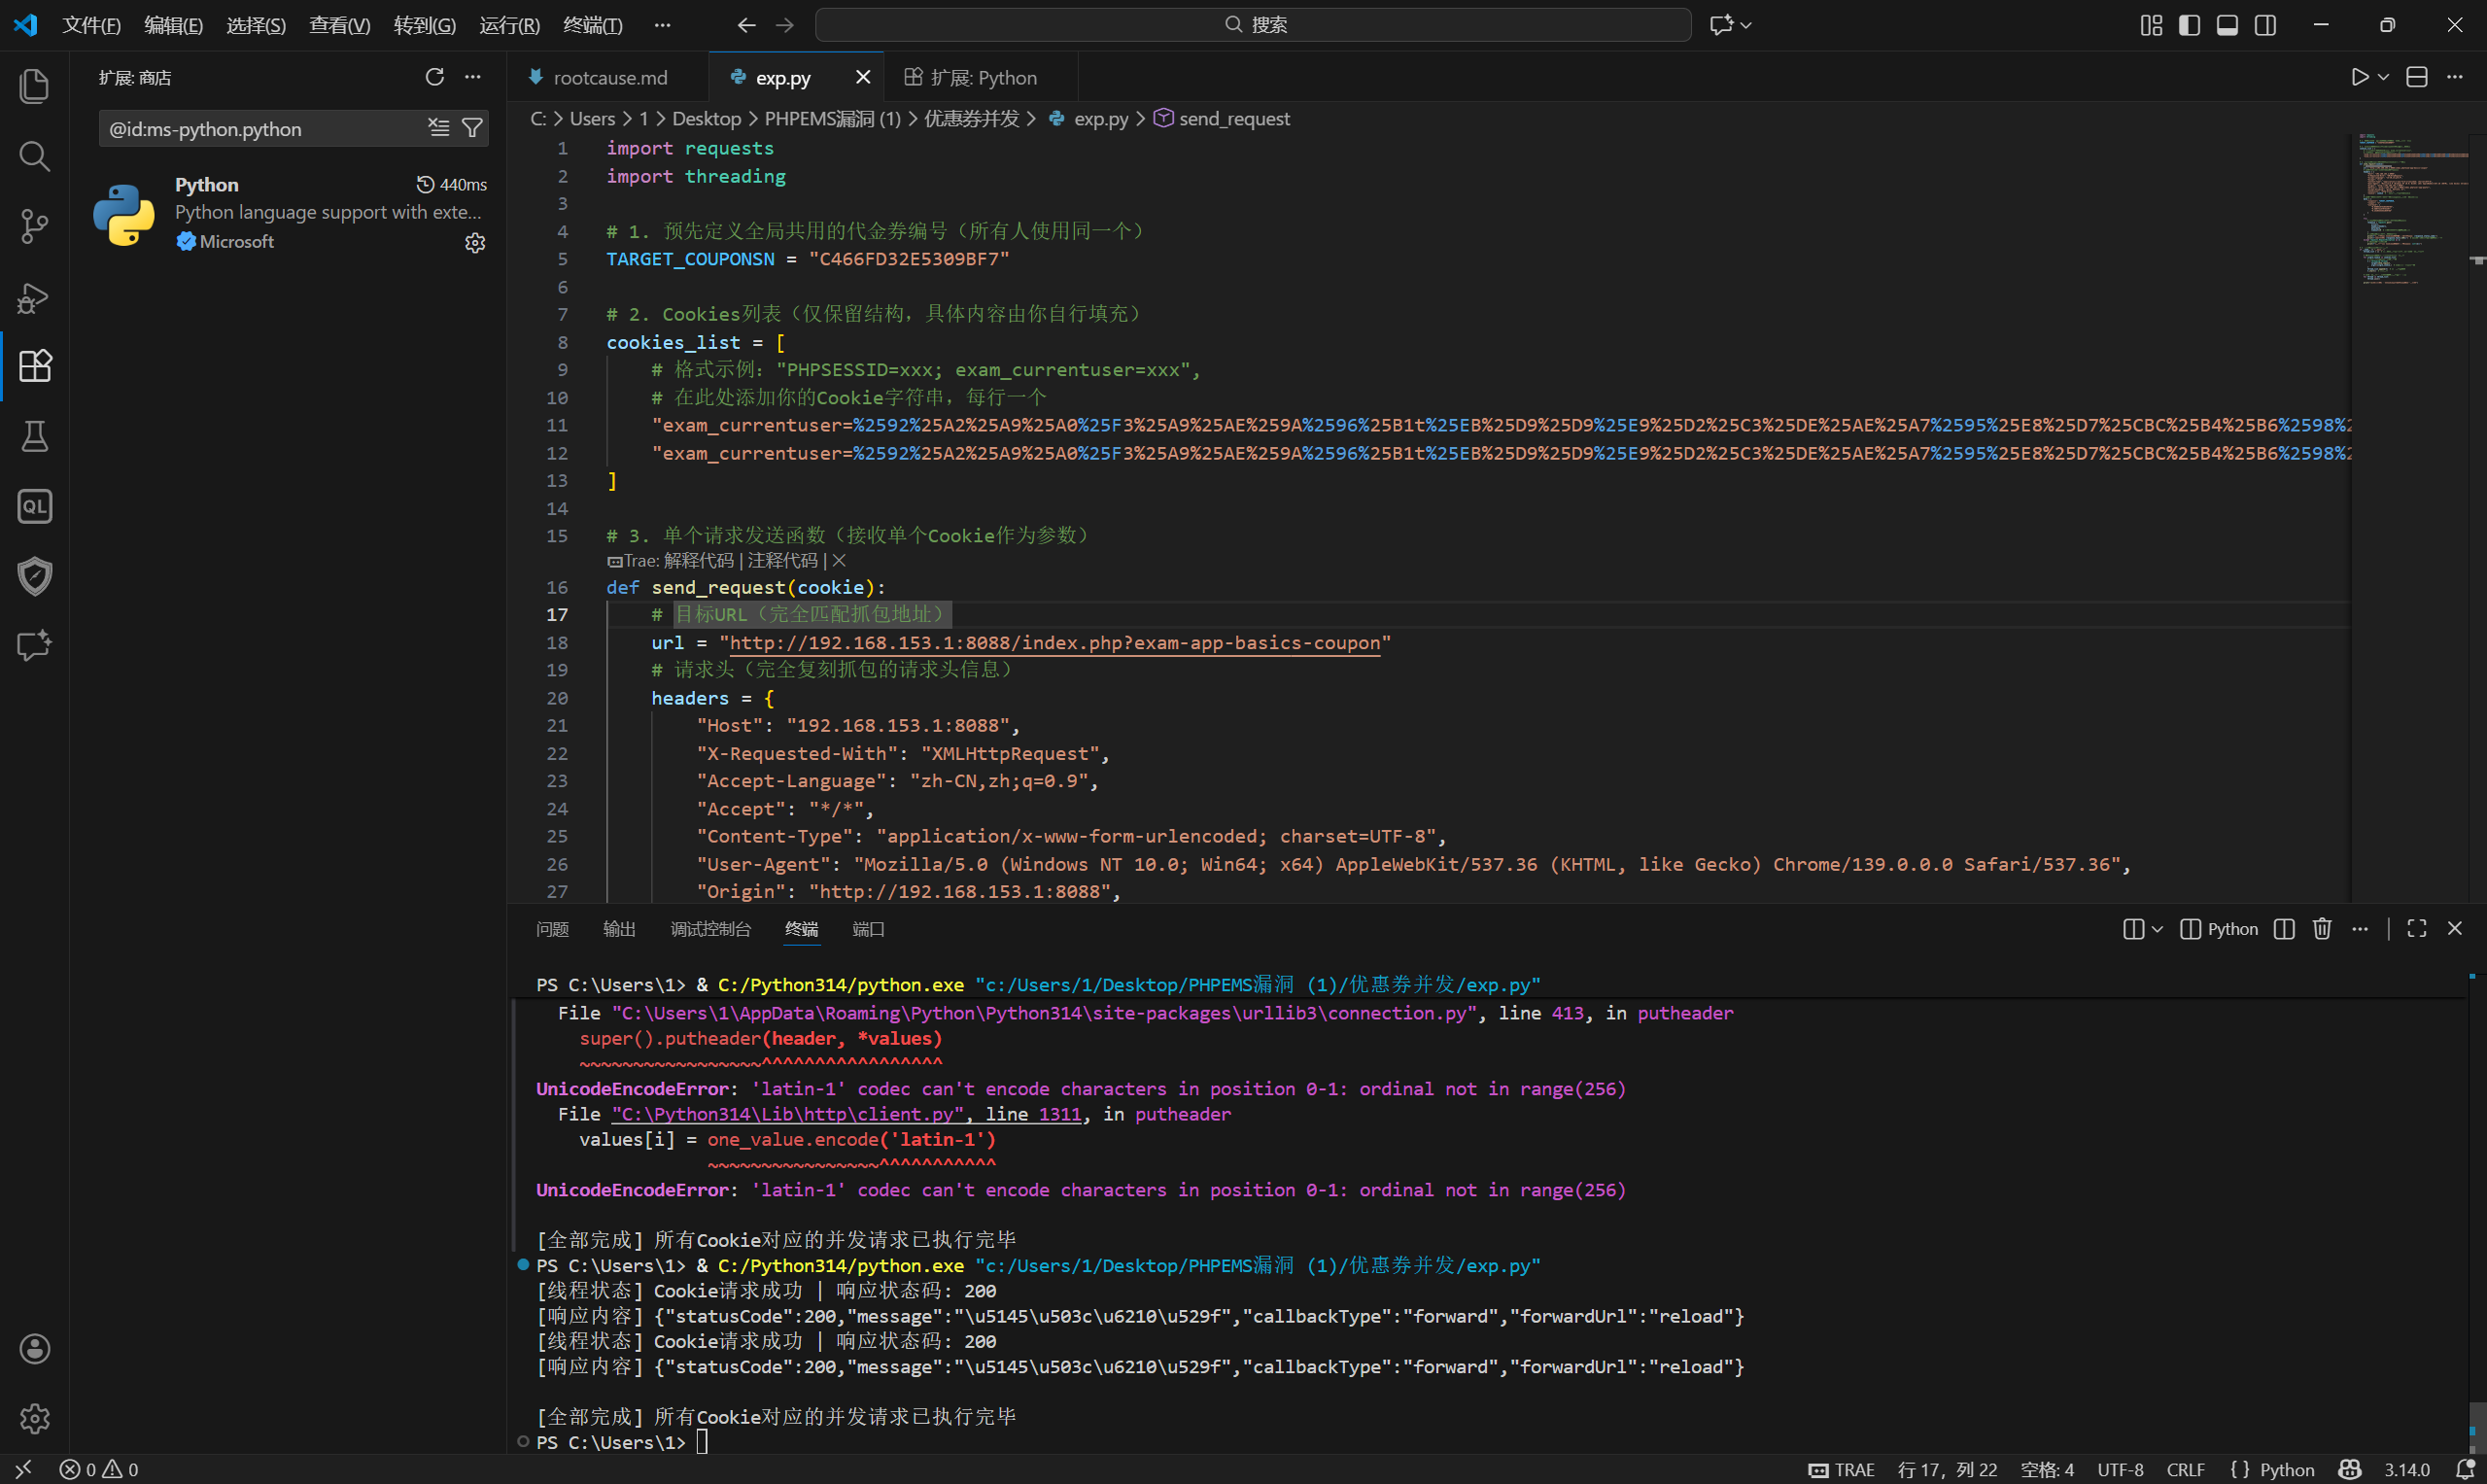Switch to the 问题 panel tab
The image size is (2487, 1484).
coord(552,929)
